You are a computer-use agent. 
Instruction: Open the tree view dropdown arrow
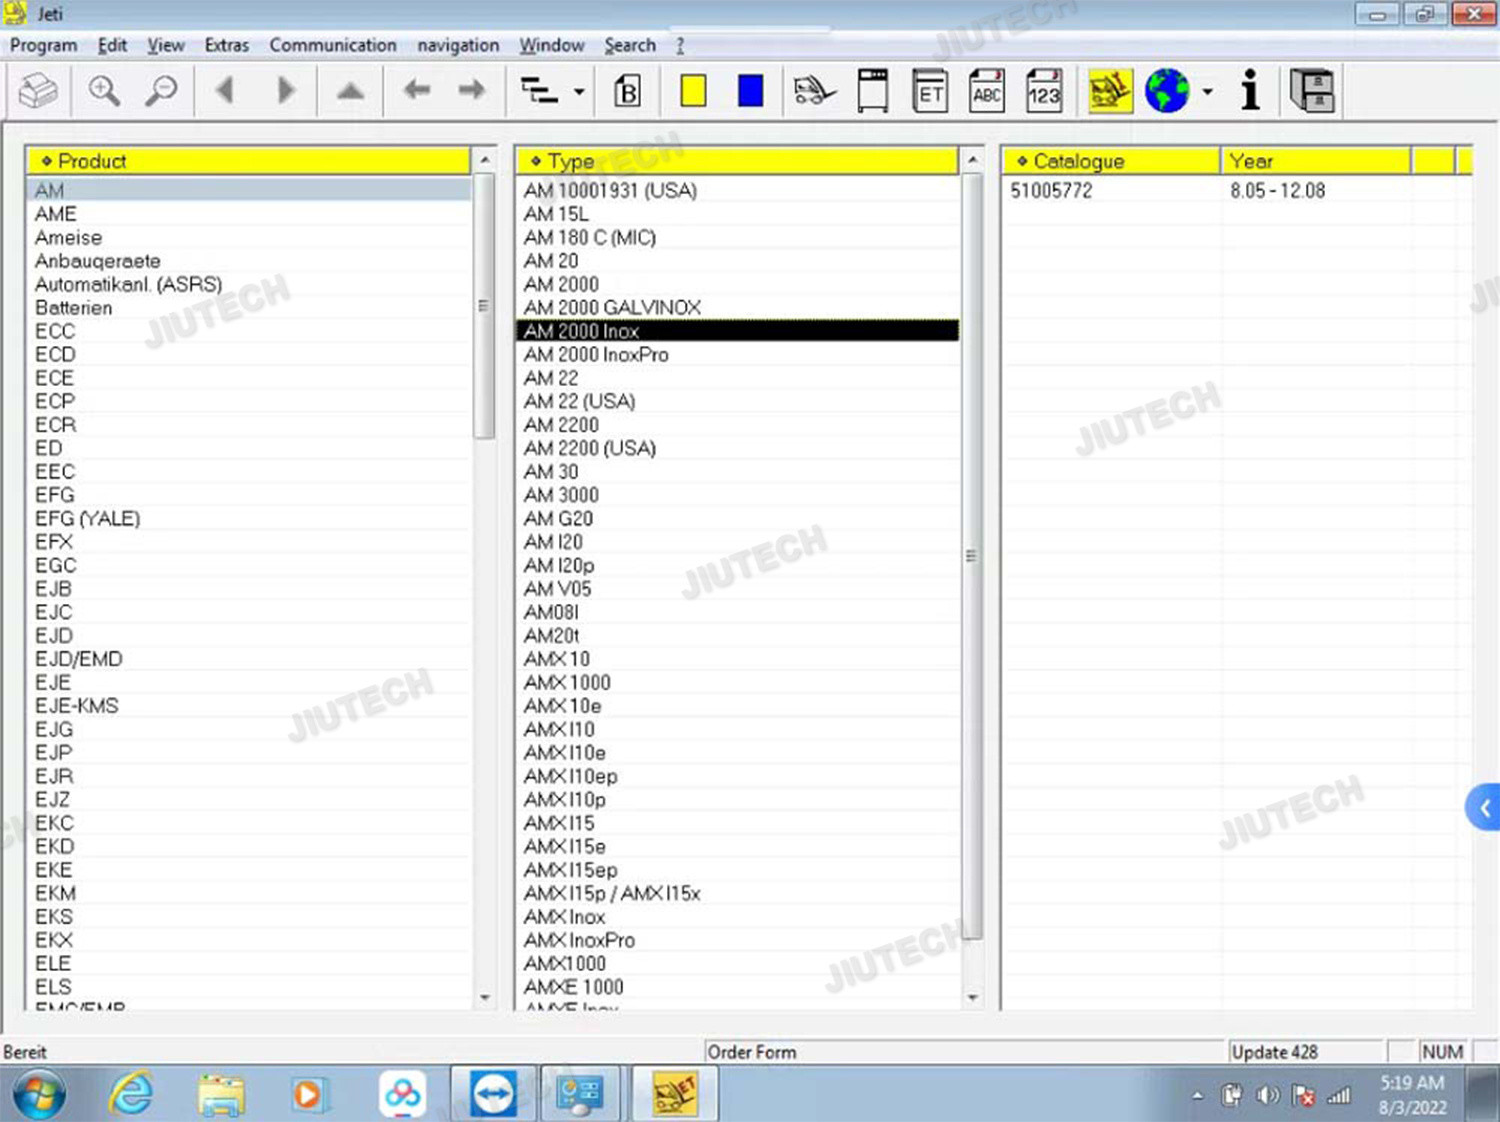(x=579, y=93)
